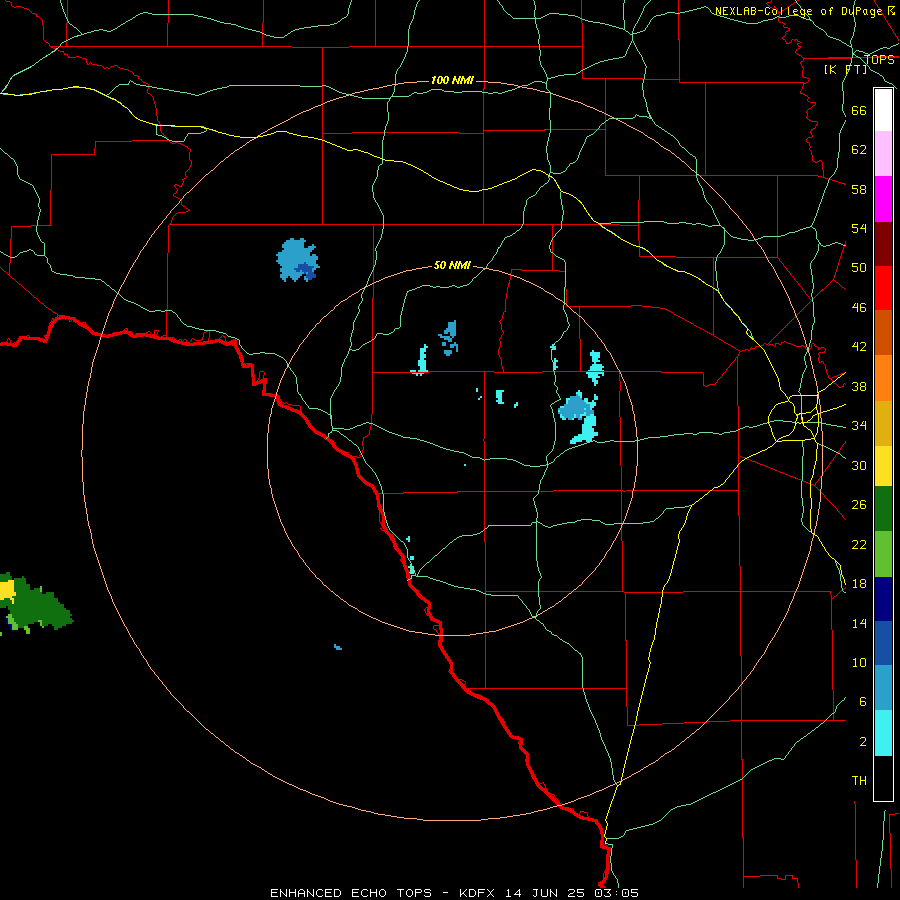
Task: Select the dark green legend swatch
Action: (883, 509)
